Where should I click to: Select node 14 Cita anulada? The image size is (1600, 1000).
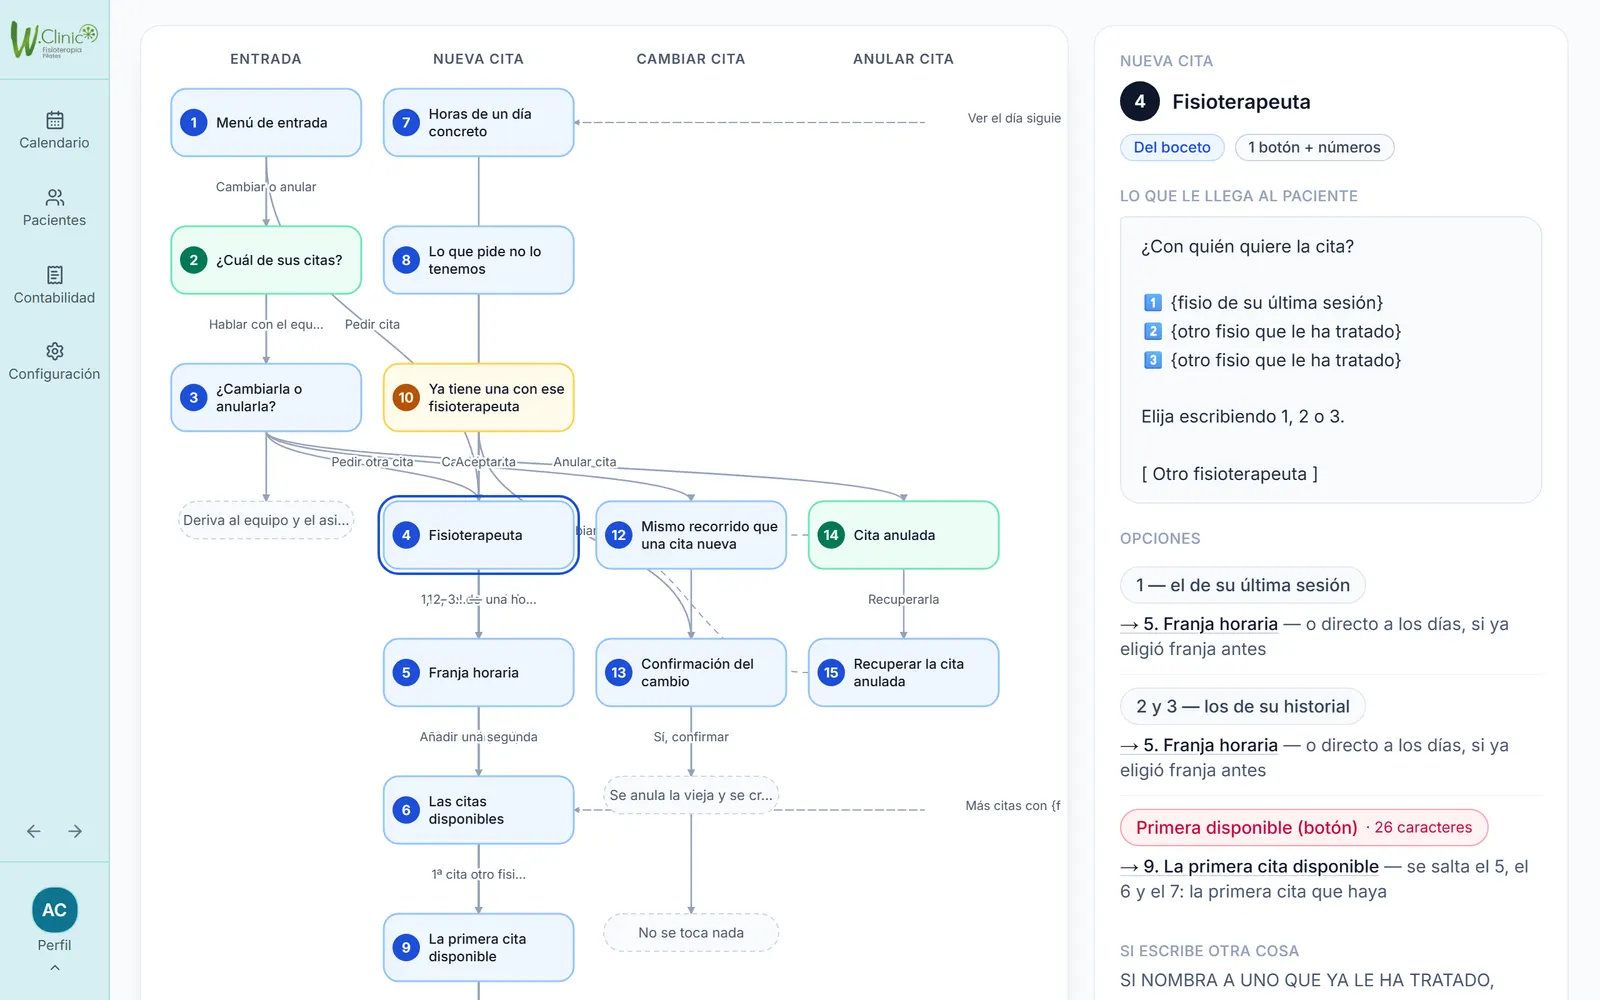pos(904,535)
